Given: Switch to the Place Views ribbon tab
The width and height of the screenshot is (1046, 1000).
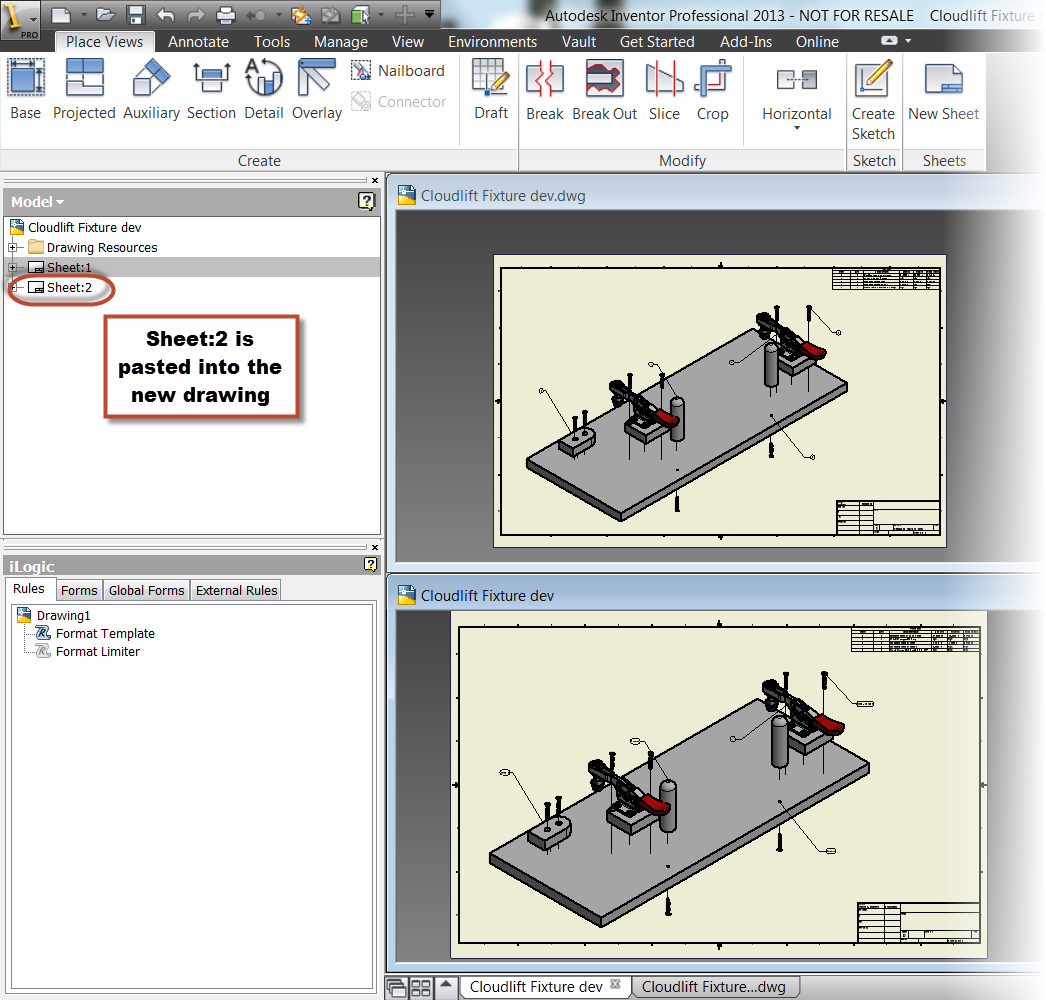Looking at the screenshot, I should click(104, 41).
